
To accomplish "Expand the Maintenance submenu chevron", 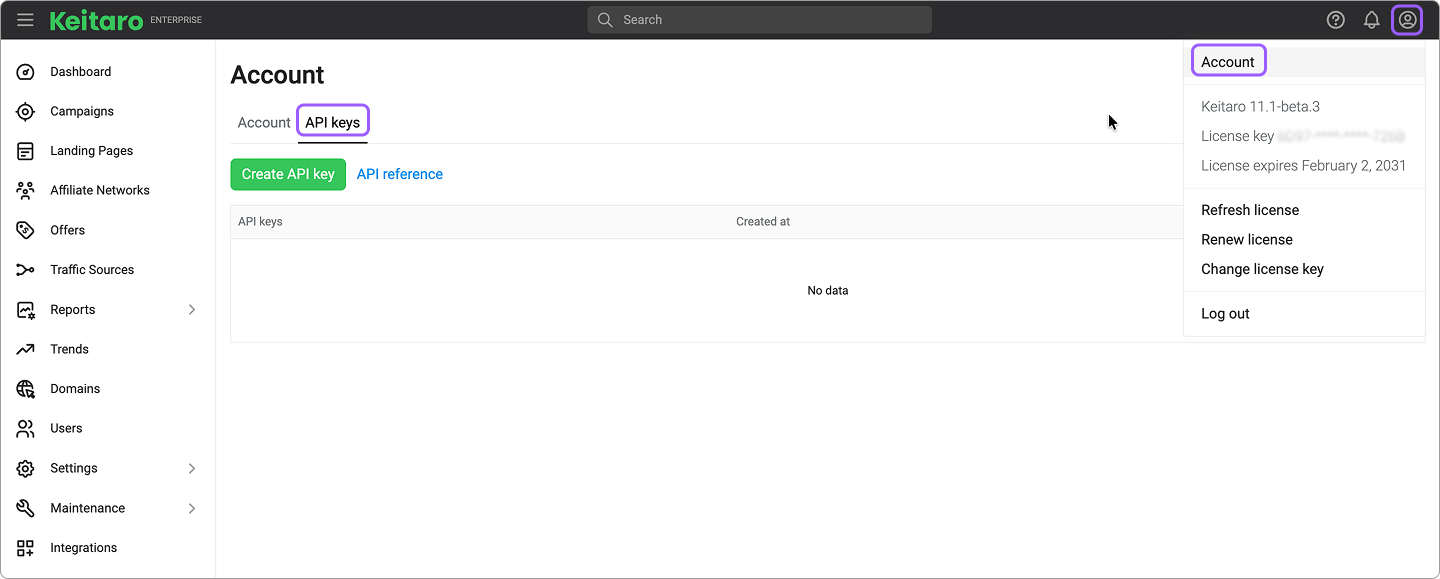I will click(192, 508).
